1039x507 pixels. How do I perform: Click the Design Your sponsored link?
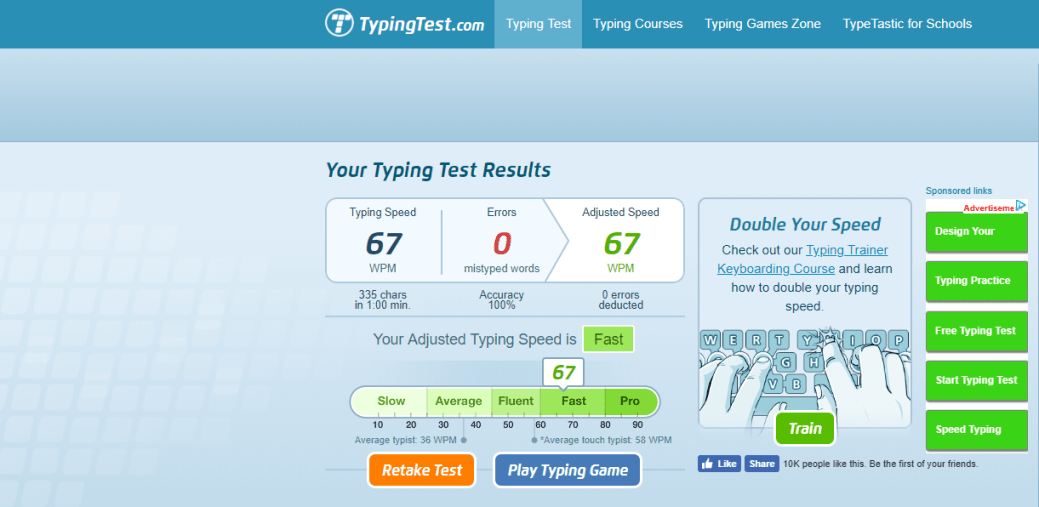coord(976,232)
